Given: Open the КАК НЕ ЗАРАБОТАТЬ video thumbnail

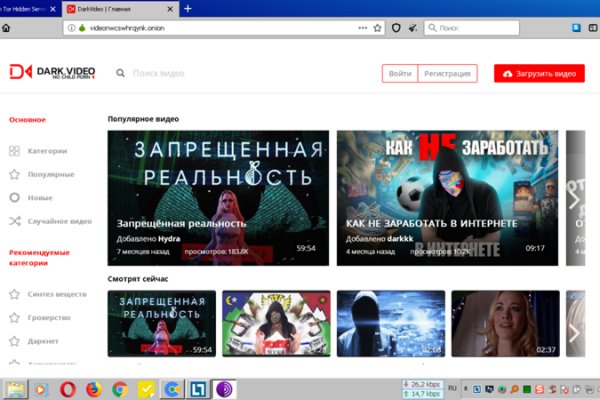Looking at the screenshot, I should pyautogui.click(x=446, y=198).
